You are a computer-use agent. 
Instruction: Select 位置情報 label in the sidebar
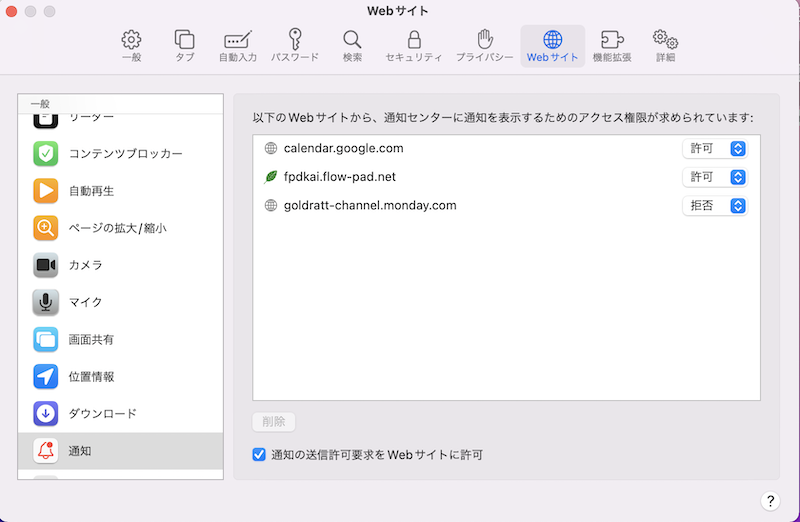pyautogui.click(x=91, y=377)
